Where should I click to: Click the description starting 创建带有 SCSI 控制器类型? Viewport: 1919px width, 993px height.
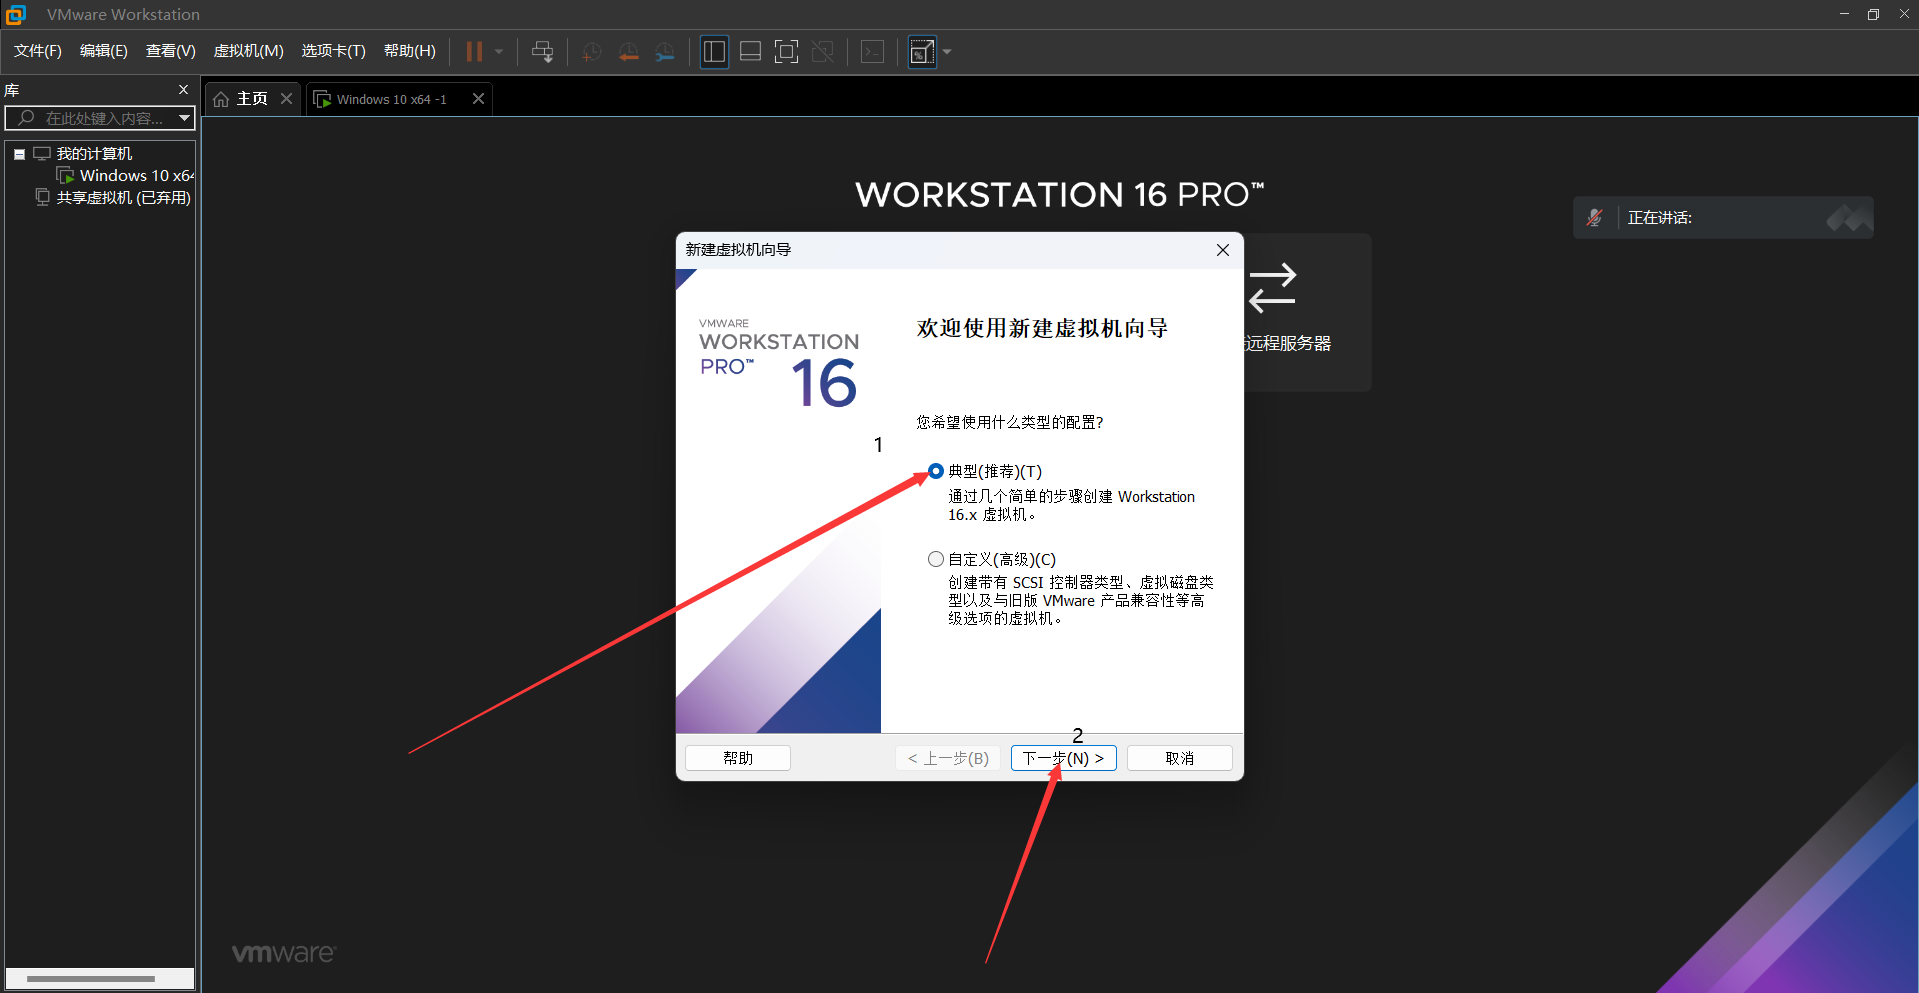(1081, 600)
